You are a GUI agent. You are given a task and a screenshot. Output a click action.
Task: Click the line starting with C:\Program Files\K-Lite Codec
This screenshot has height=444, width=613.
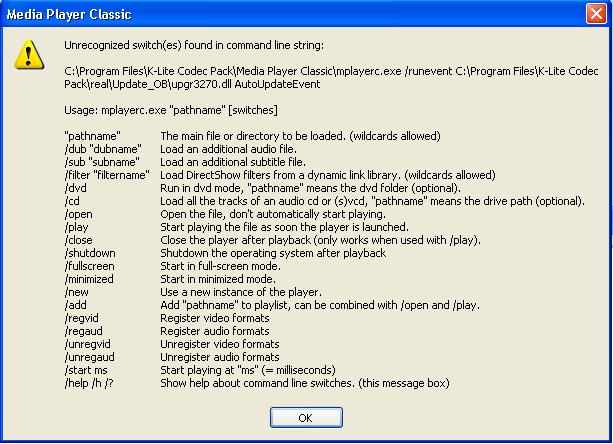click(x=331, y=71)
